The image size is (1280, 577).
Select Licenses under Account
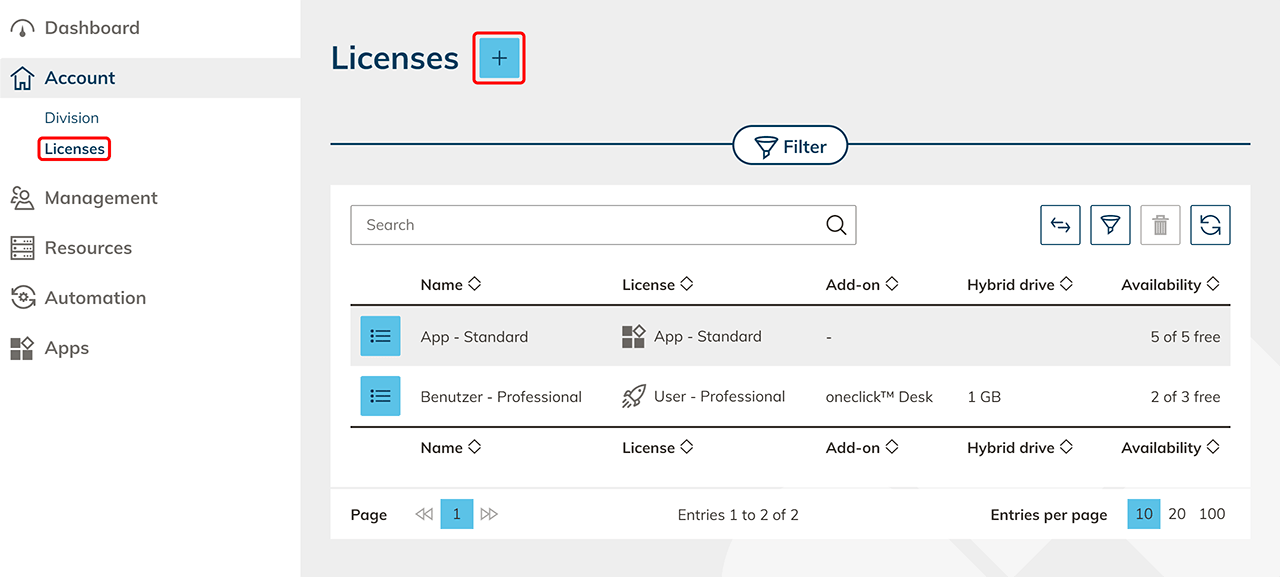(x=74, y=149)
